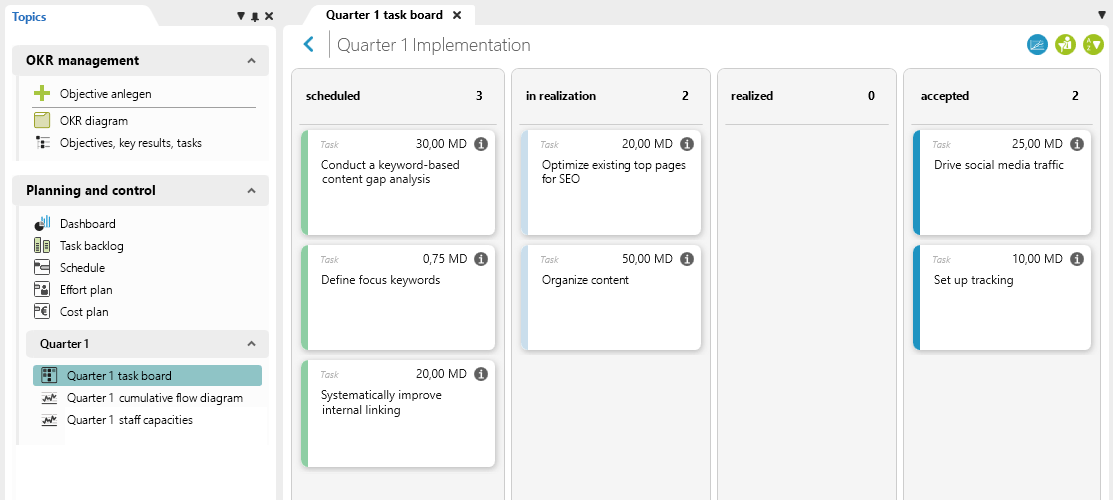Open the Dashboard chart icon
The height and width of the screenshot is (500, 1113).
pos(42,223)
